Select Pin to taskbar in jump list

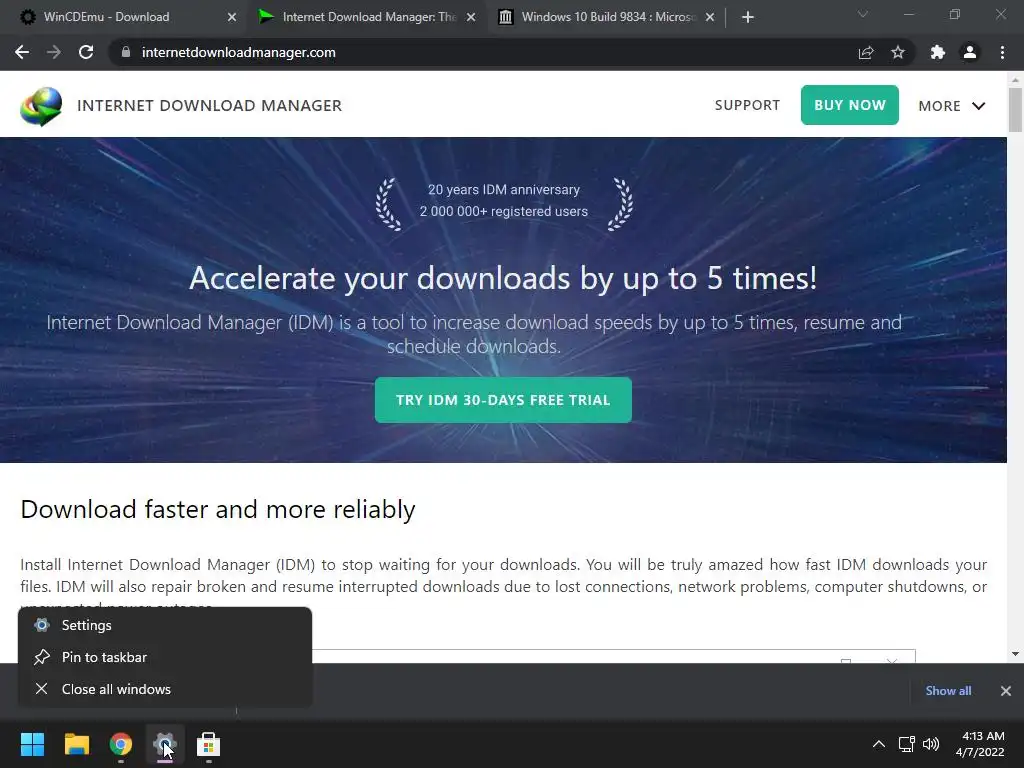165,657
